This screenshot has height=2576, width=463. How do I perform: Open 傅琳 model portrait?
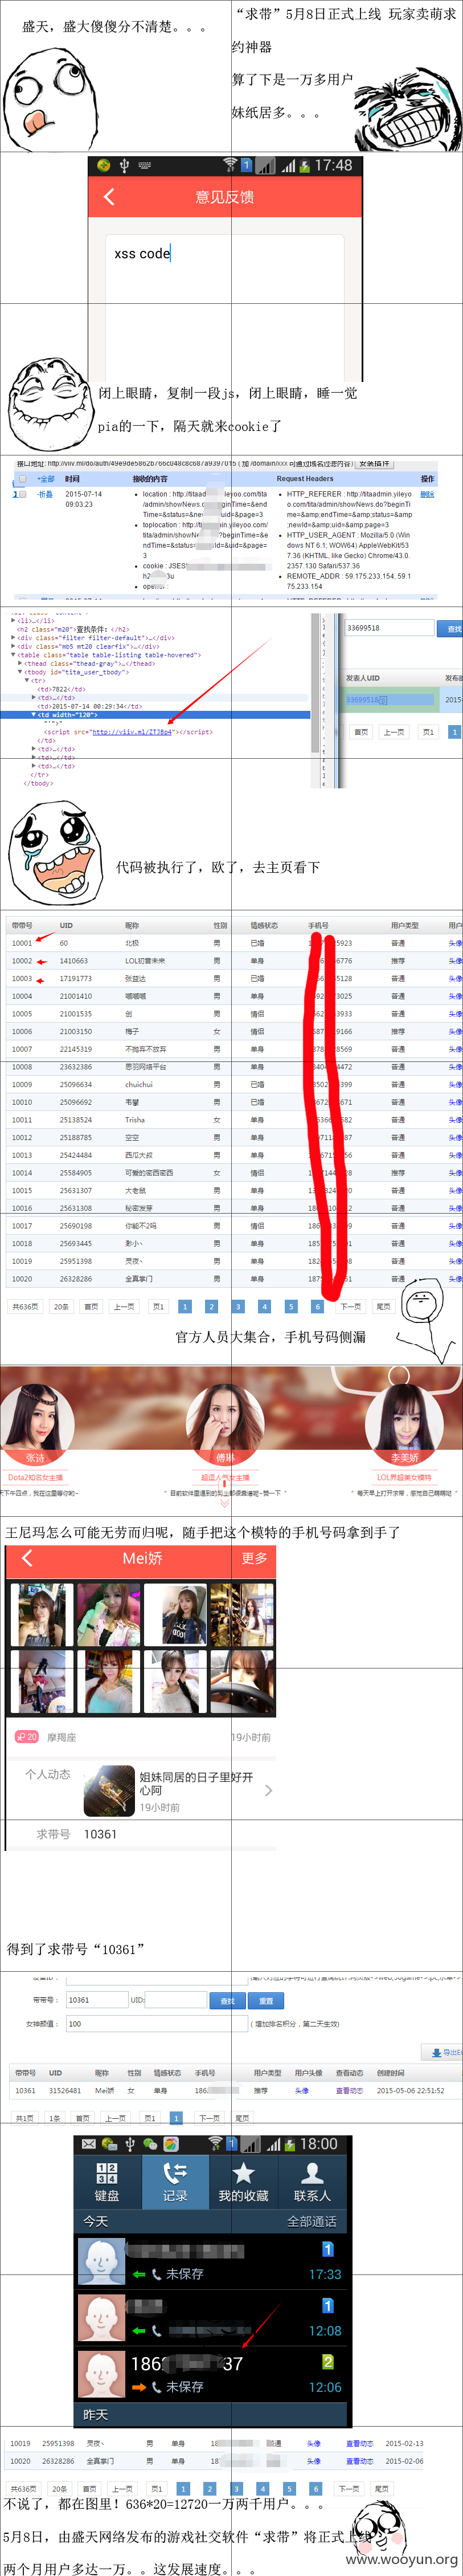226,1423
